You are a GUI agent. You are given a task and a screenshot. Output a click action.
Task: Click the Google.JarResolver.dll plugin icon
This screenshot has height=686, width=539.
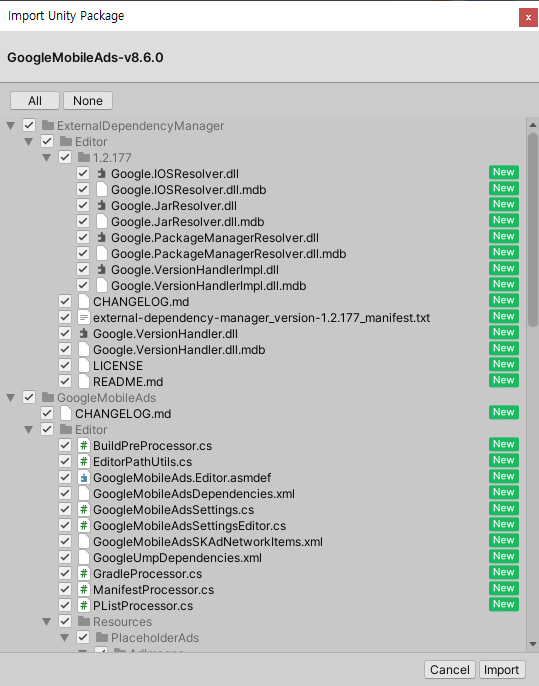coord(102,206)
